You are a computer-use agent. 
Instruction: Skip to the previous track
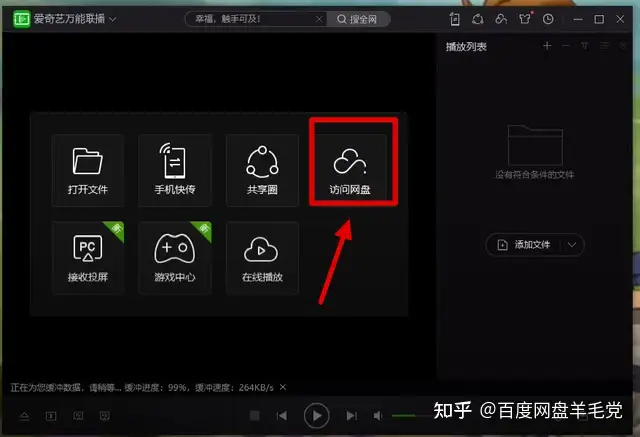click(x=282, y=416)
